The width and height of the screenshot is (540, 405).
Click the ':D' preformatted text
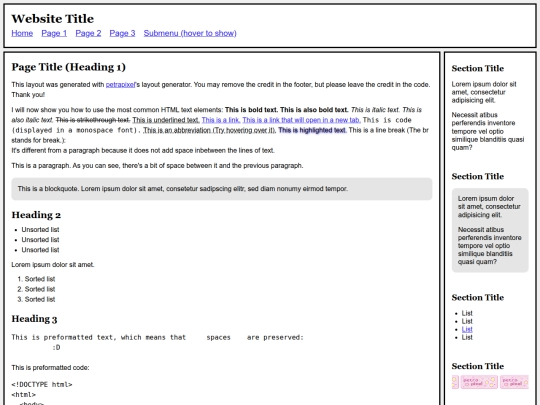tap(56, 347)
